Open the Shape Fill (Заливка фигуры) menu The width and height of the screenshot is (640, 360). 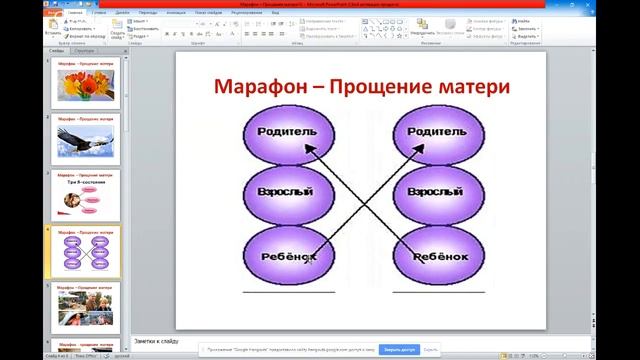tap(486, 21)
